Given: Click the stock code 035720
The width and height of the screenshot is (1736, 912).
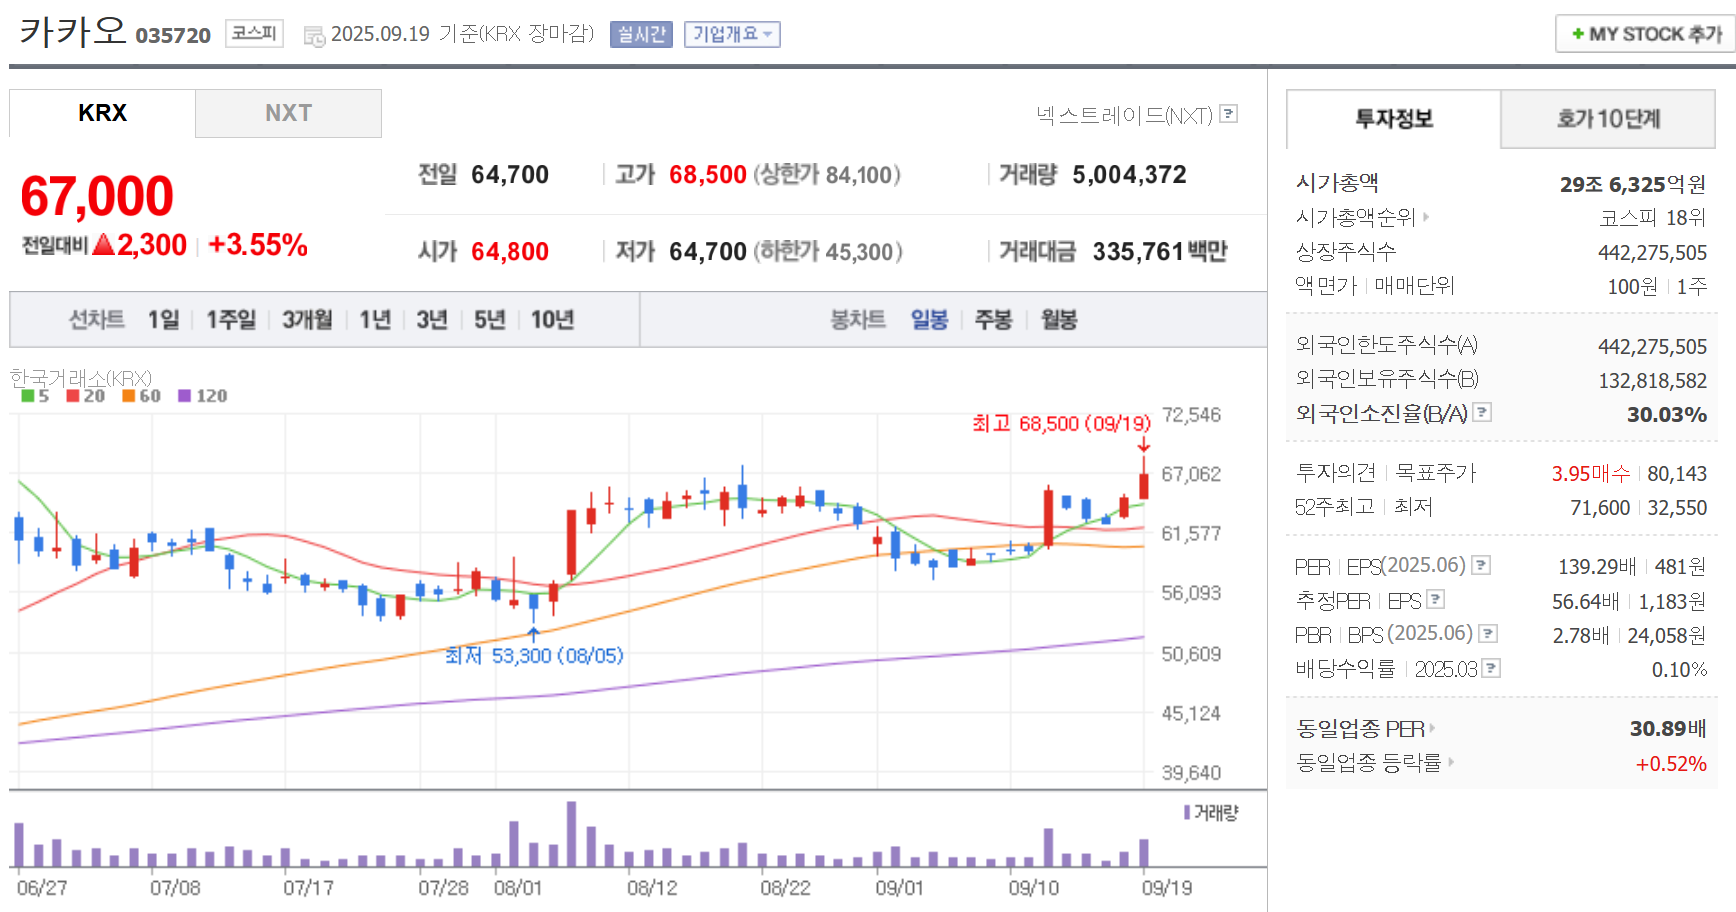Looking at the screenshot, I should pyautogui.click(x=173, y=36).
